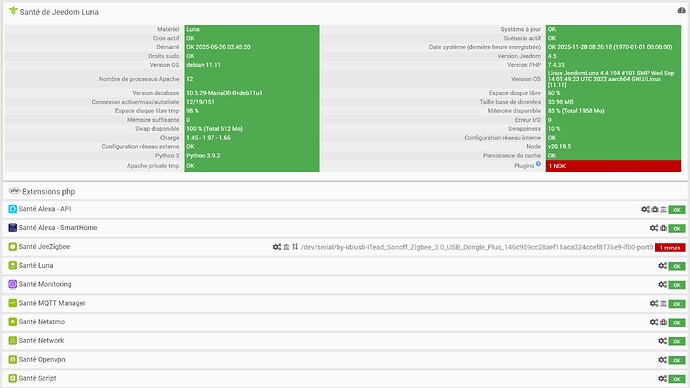The height and width of the screenshot is (388, 690).
Task: Click the Alexa - SmartHome plugin logo
Action: (x=12, y=227)
